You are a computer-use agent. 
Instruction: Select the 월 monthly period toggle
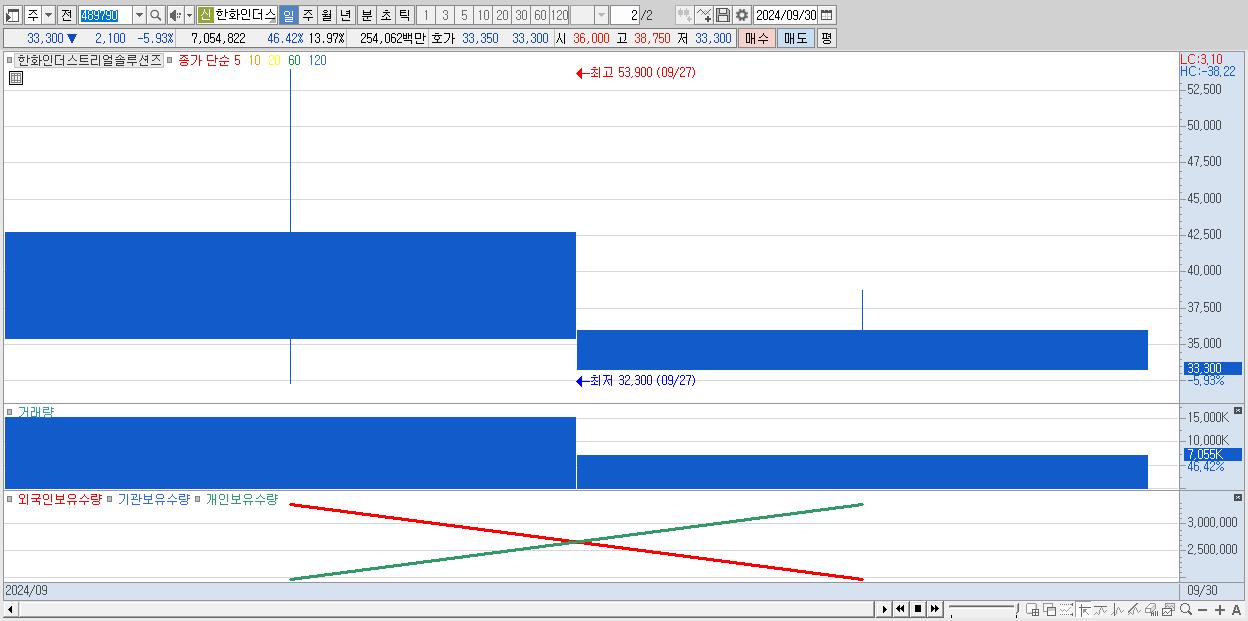click(x=326, y=15)
